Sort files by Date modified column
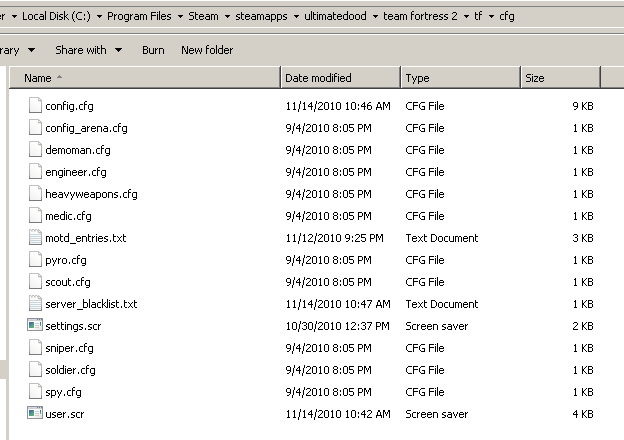Image resolution: width=624 pixels, height=440 pixels. (x=341, y=78)
